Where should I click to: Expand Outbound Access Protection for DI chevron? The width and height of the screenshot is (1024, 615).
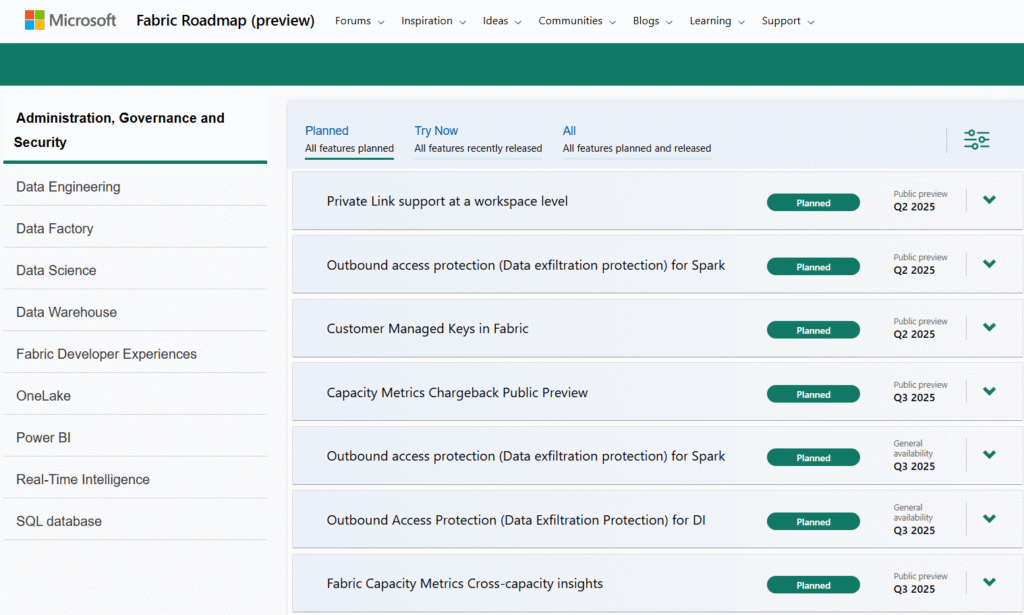coord(989,518)
